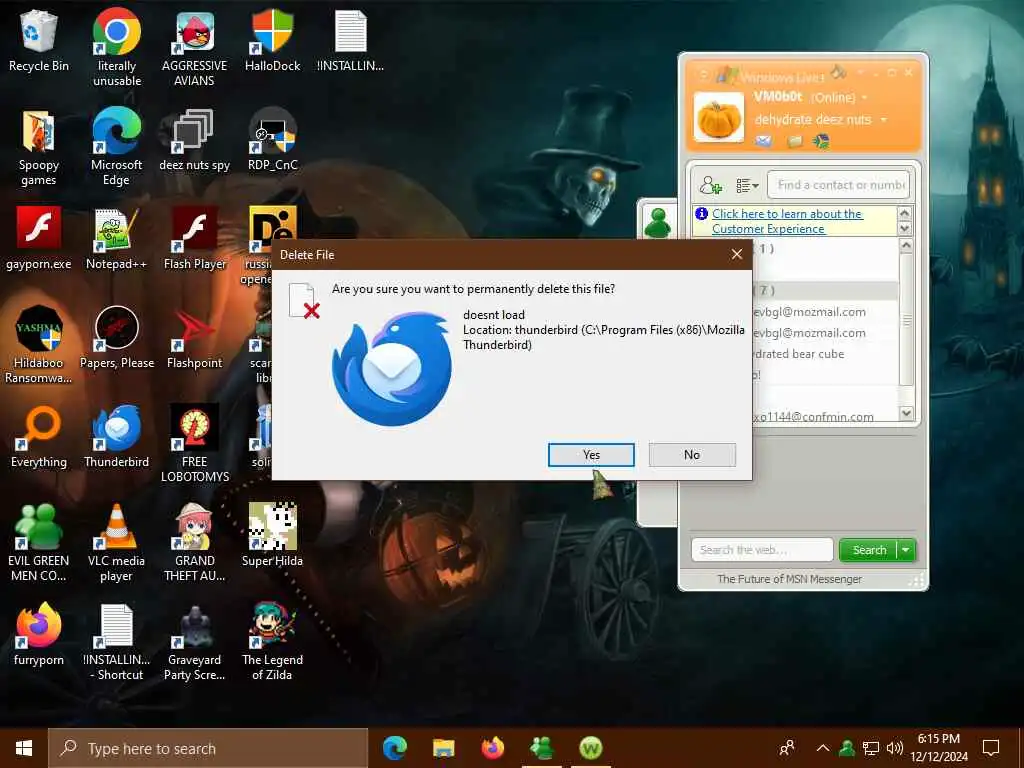Select the !INSTALLIN... text file icon

(351, 40)
